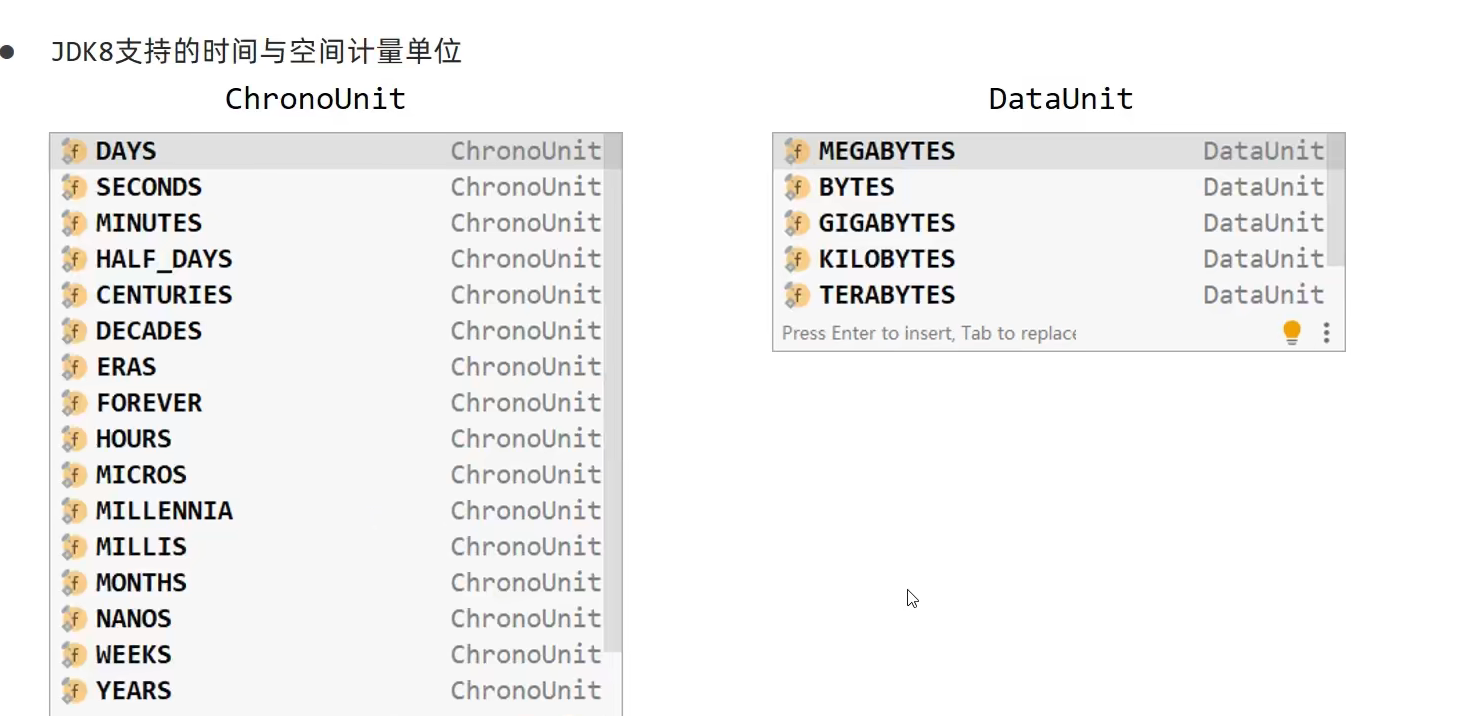Choose the MICROS completion entry
1462x716 pixels.
[x=141, y=475]
